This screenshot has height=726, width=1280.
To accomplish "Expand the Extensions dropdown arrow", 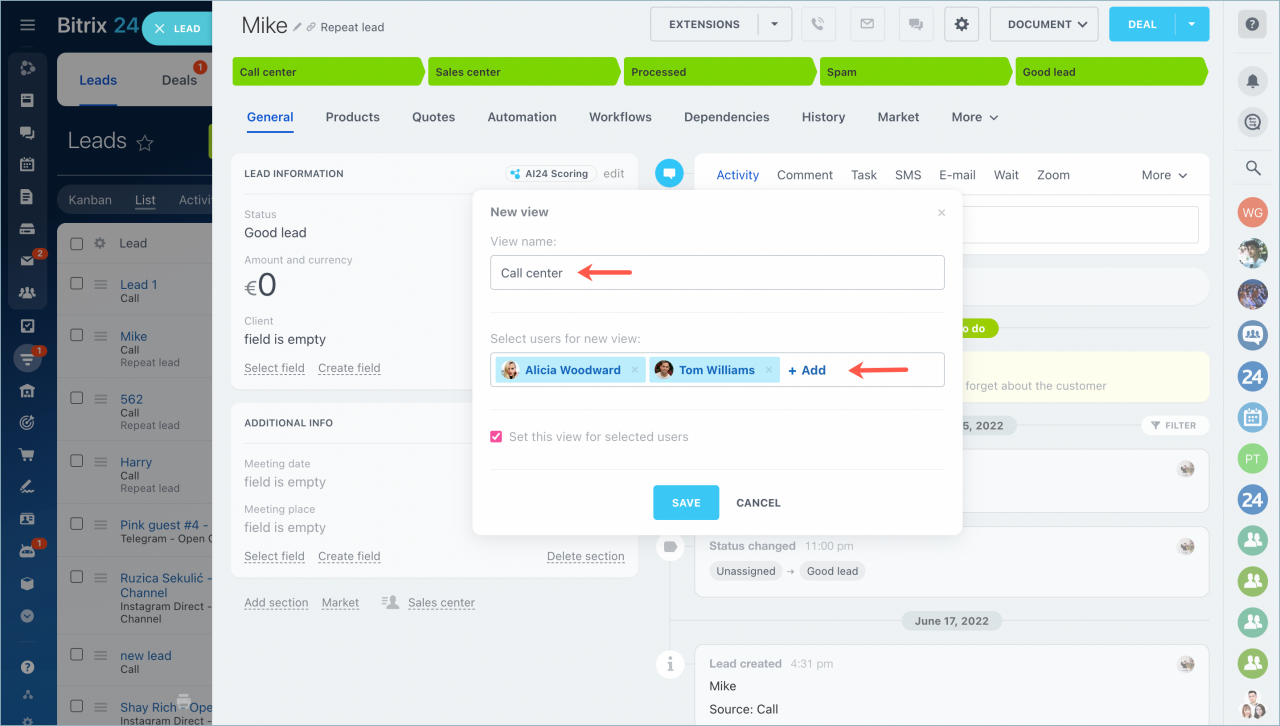I will [x=774, y=24].
